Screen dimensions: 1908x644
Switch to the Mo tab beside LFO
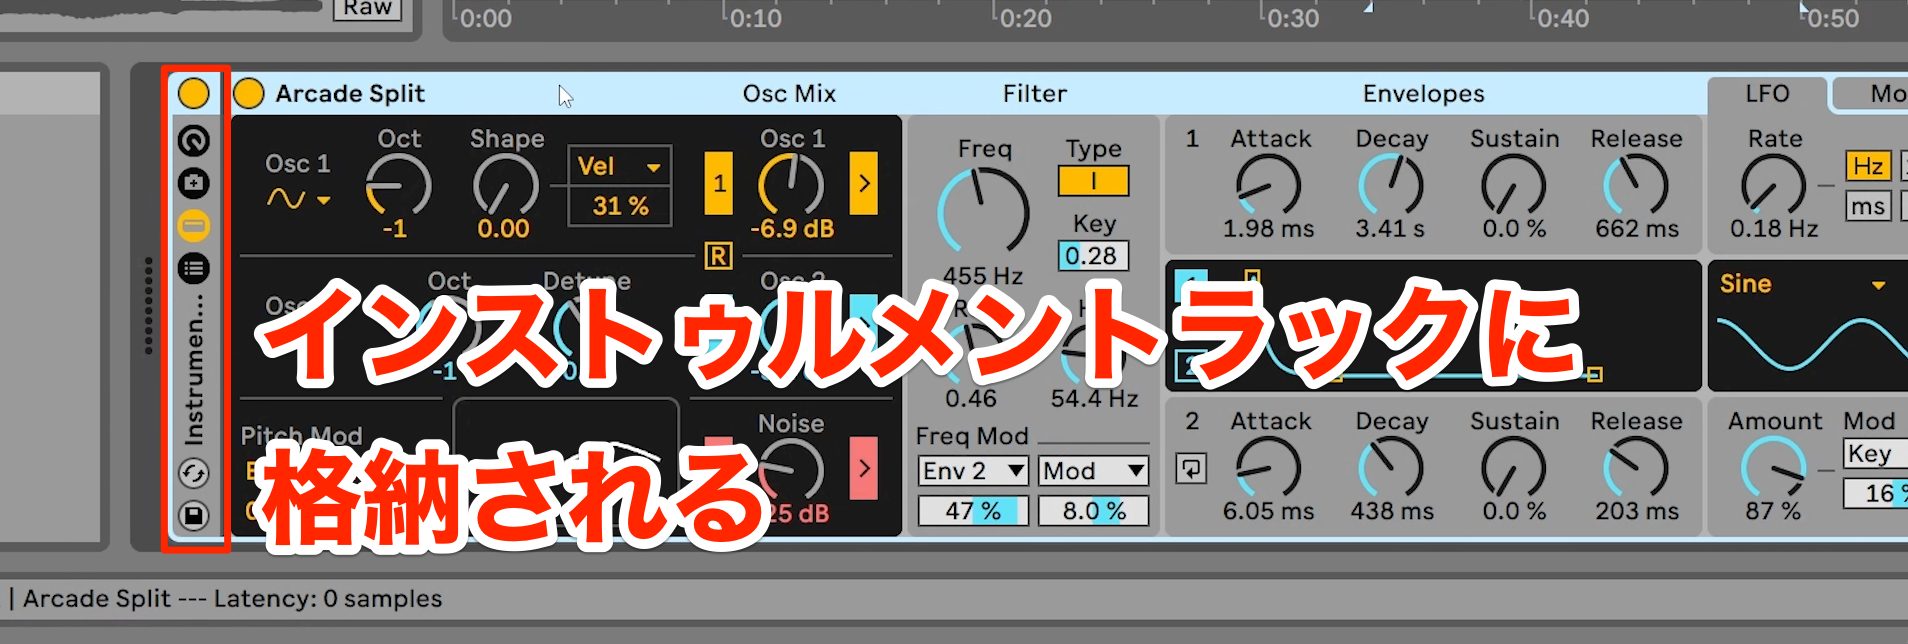pos(1871,94)
